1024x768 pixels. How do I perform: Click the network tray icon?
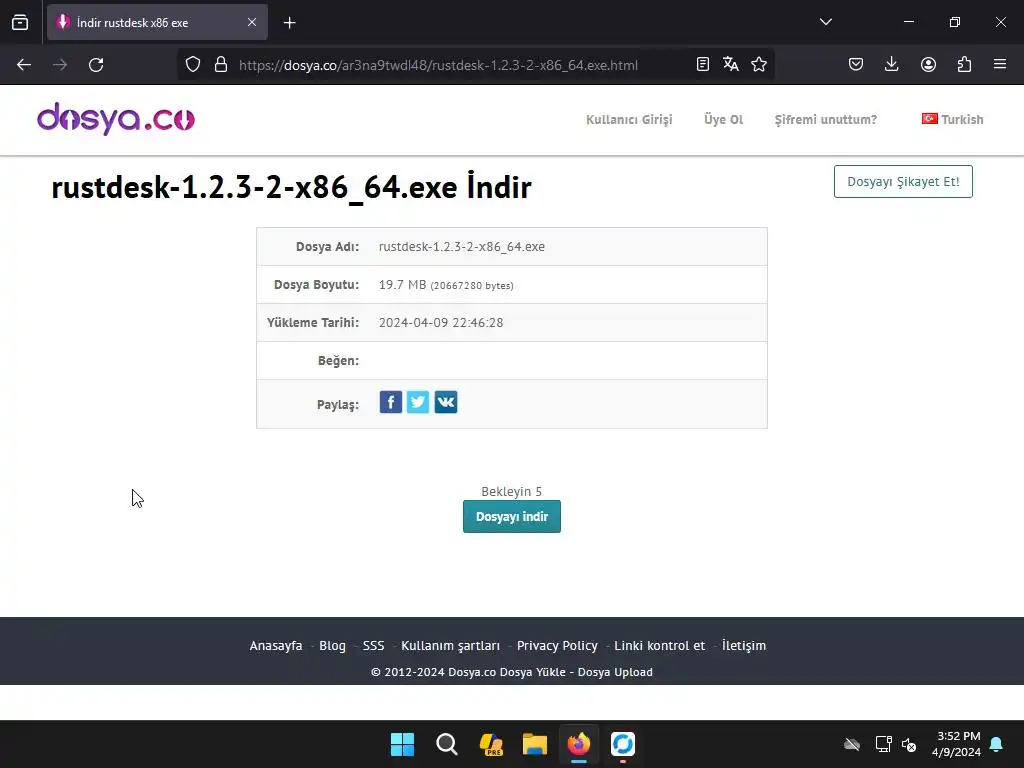(883, 744)
